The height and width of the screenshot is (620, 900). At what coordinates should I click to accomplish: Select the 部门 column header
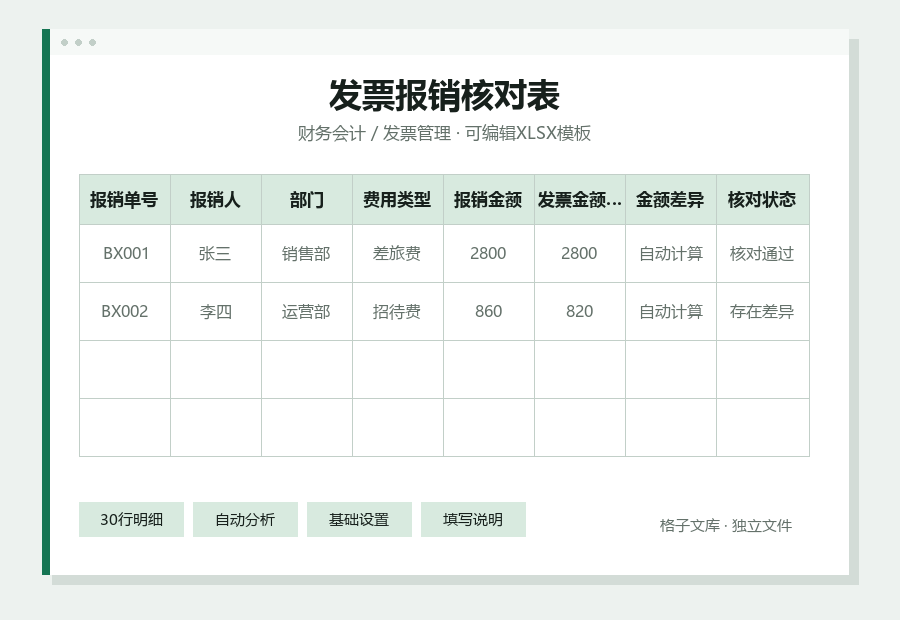307,200
